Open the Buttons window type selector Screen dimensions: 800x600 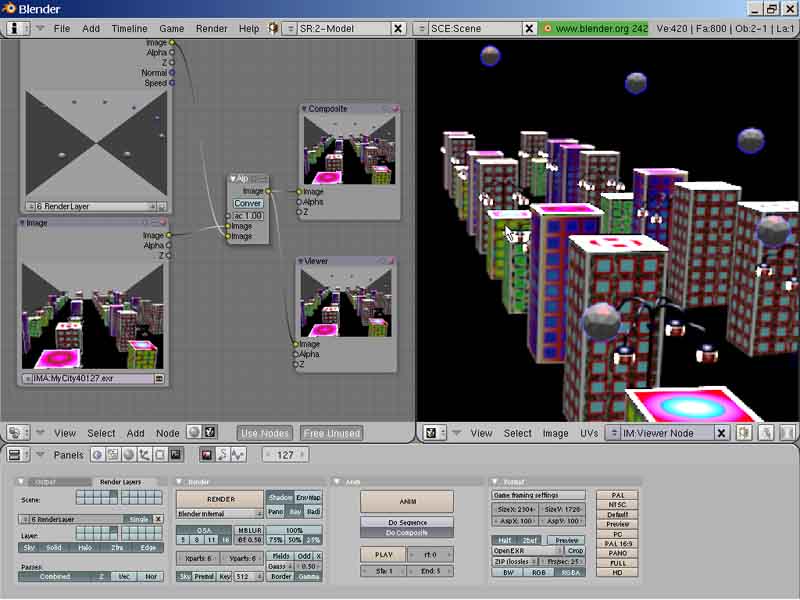tap(19, 455)
